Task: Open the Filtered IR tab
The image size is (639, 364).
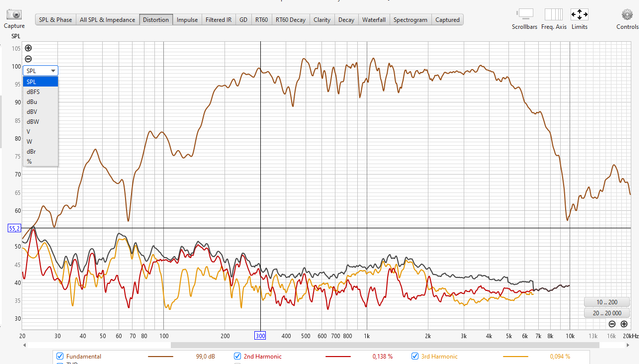Action: pos(218,20)
